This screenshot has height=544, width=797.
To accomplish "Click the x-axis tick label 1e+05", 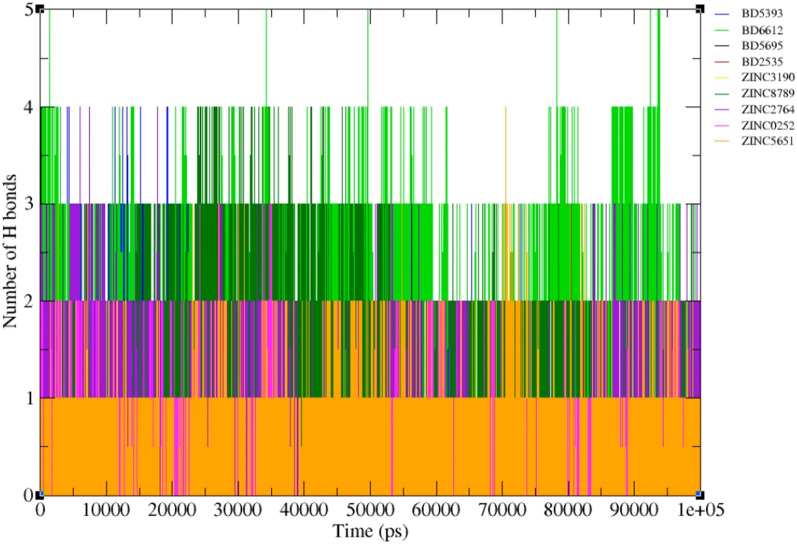I will (700, 509).
